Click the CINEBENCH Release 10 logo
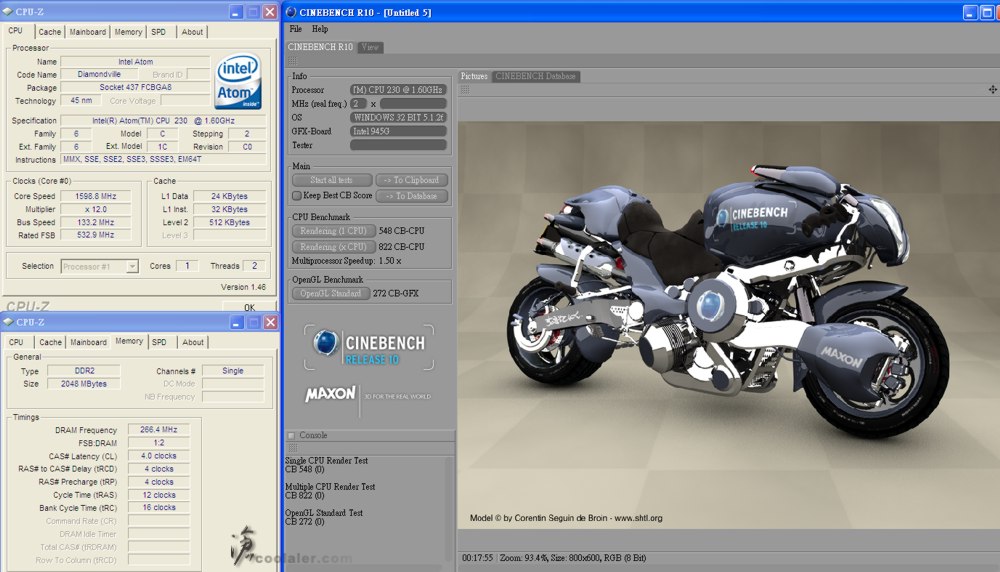 [x=369, y=348]
